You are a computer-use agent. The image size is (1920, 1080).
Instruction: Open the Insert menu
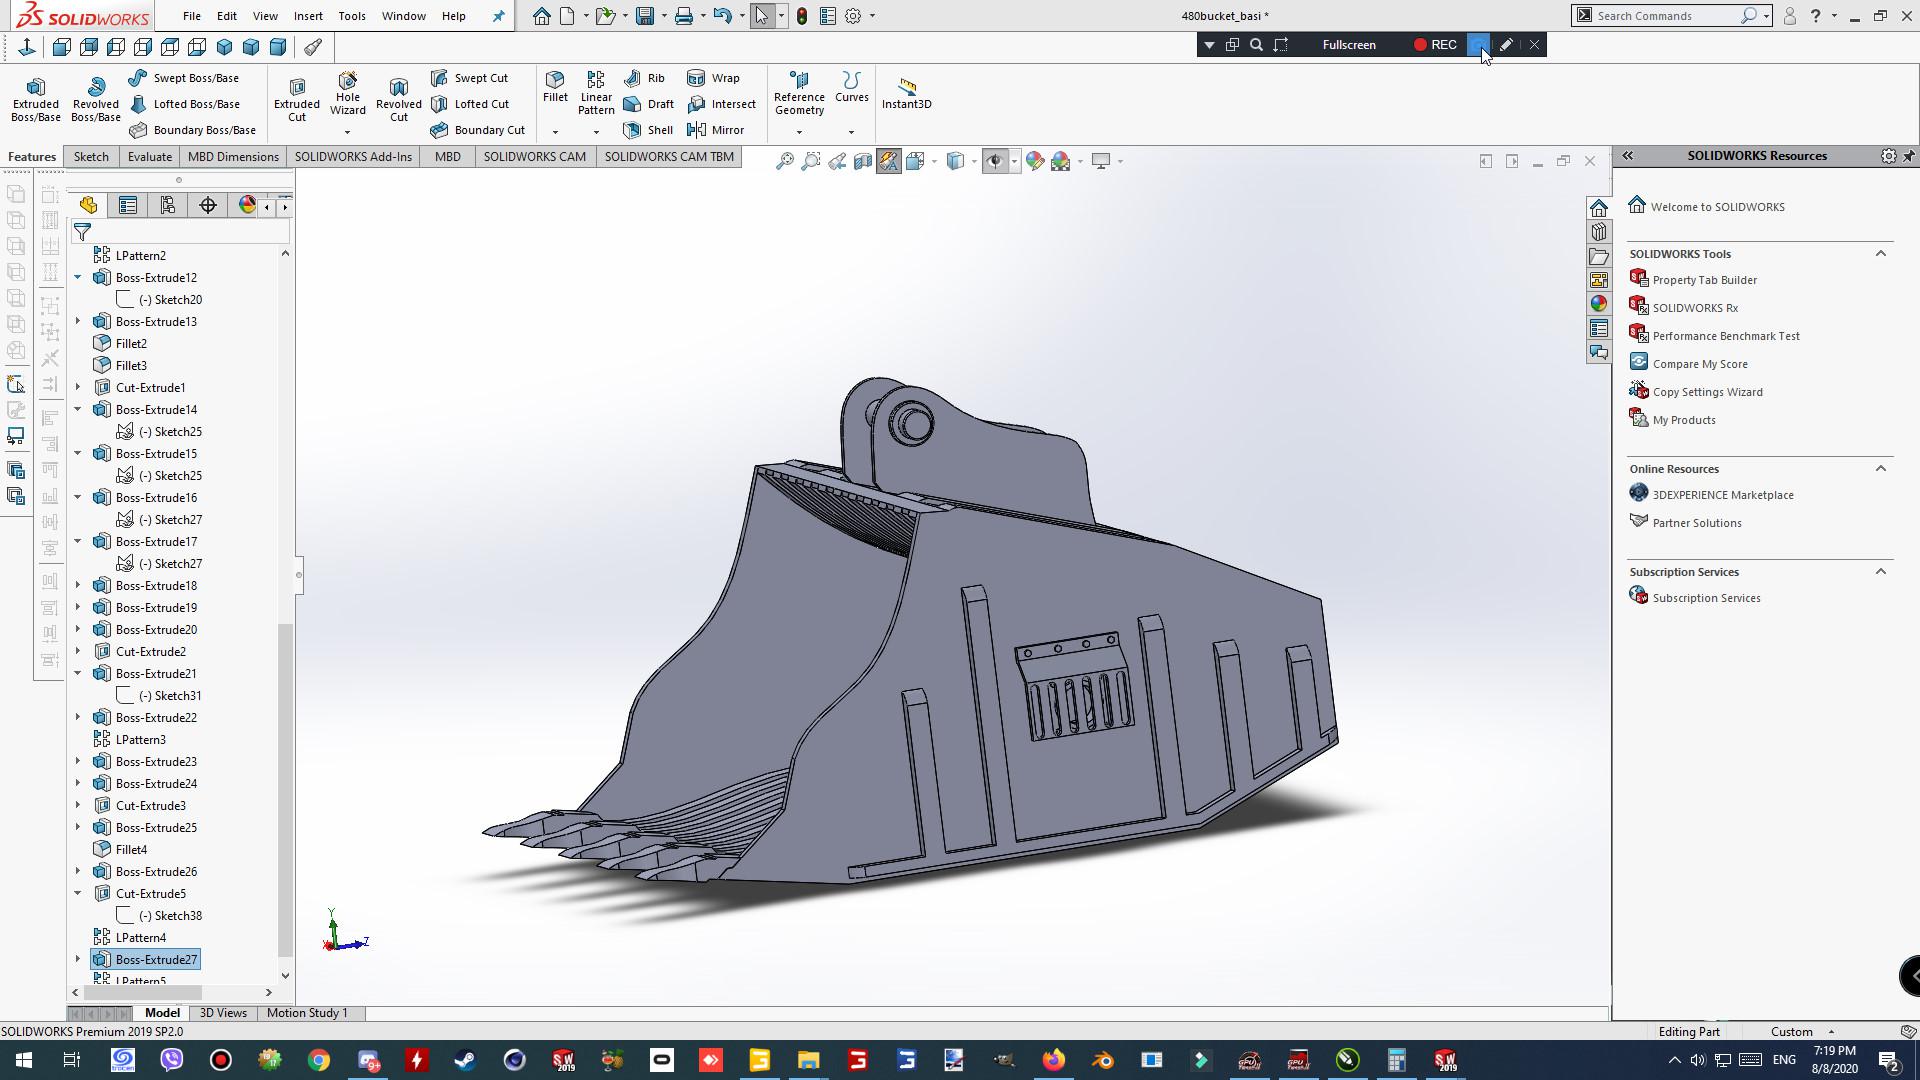tap(308, 16)
